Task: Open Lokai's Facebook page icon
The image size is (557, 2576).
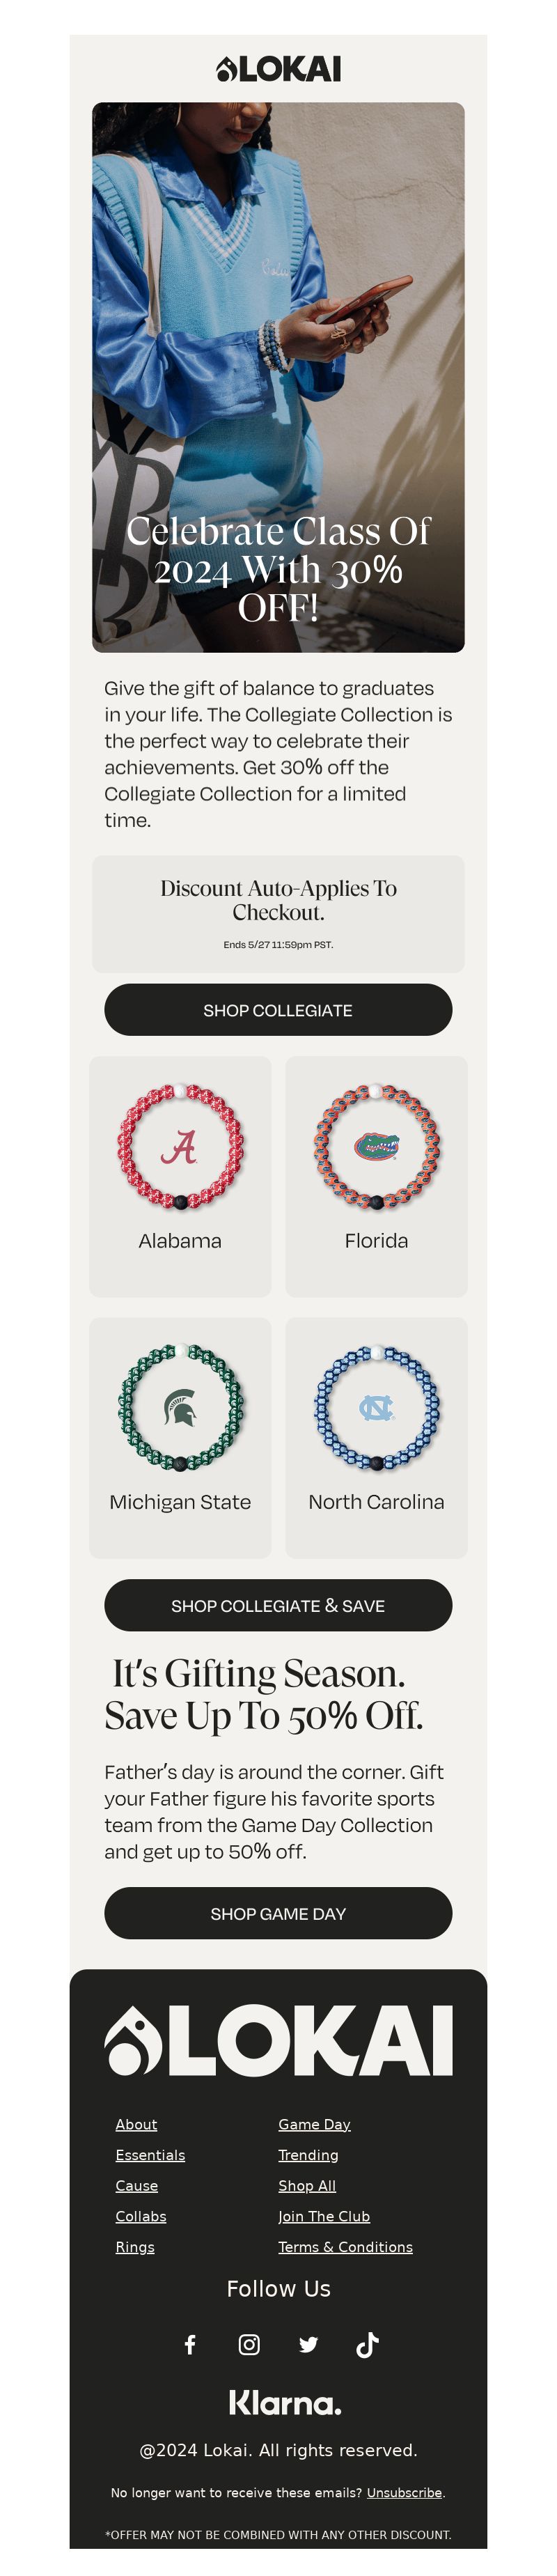Action: coord(190,2343)
